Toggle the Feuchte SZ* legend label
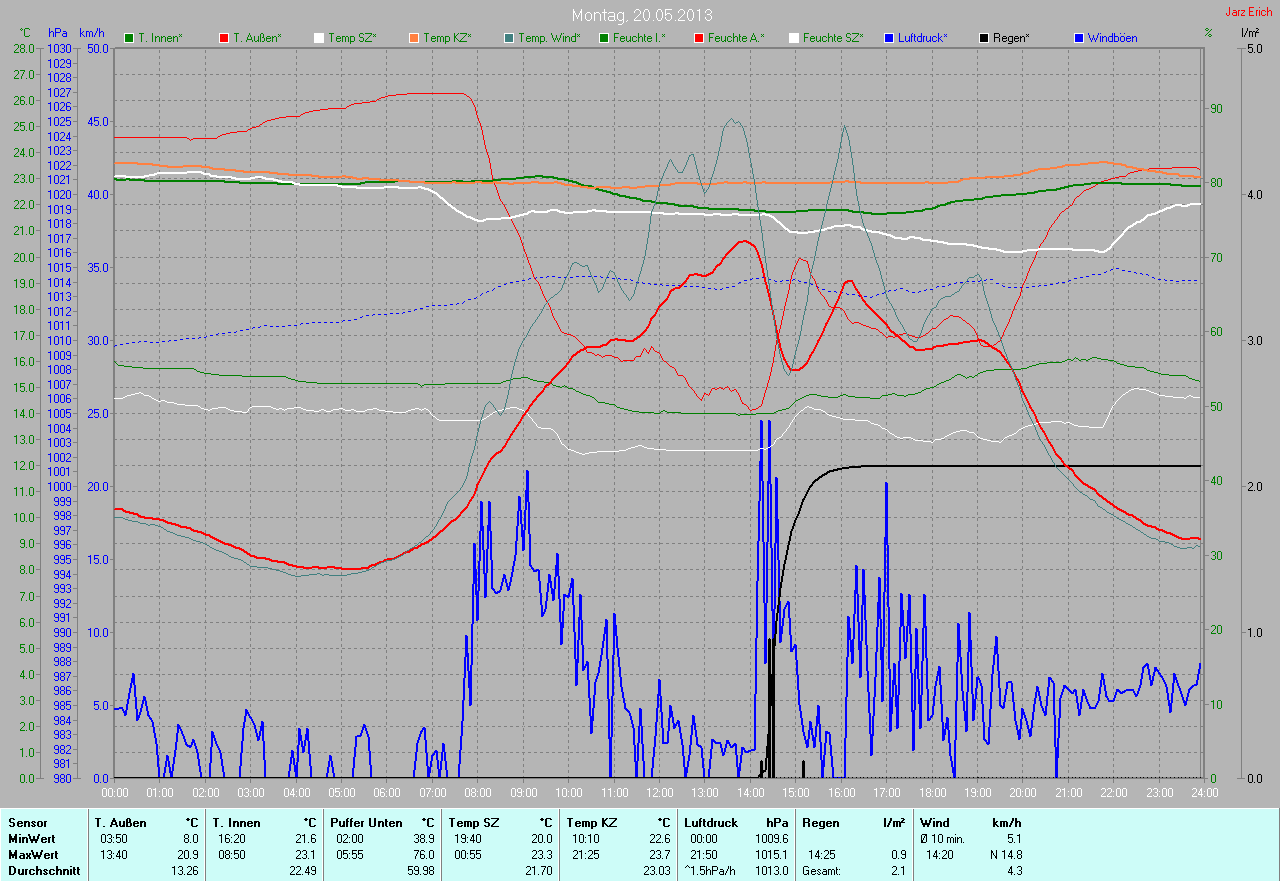Viewport: 1280px width, 881px height. coord(833,38)
